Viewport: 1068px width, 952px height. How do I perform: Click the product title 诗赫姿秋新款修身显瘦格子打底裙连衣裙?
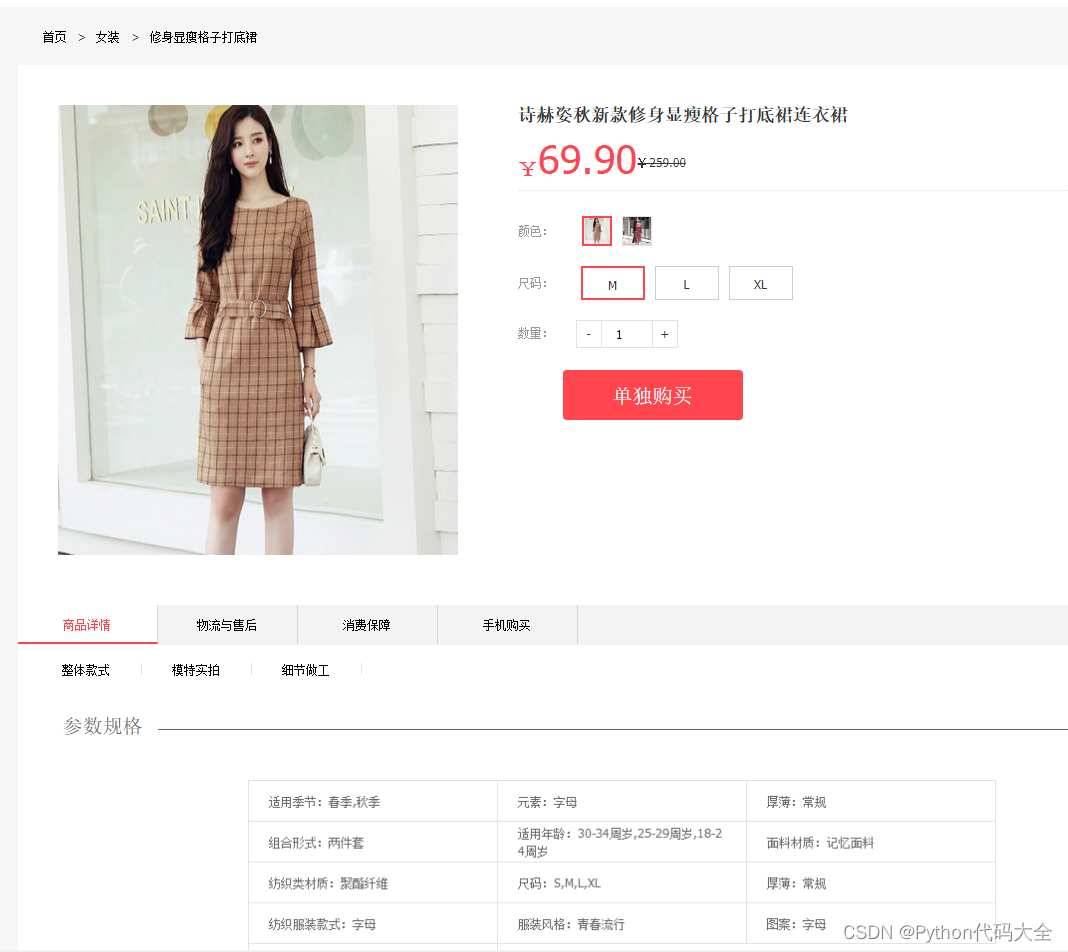683,115
